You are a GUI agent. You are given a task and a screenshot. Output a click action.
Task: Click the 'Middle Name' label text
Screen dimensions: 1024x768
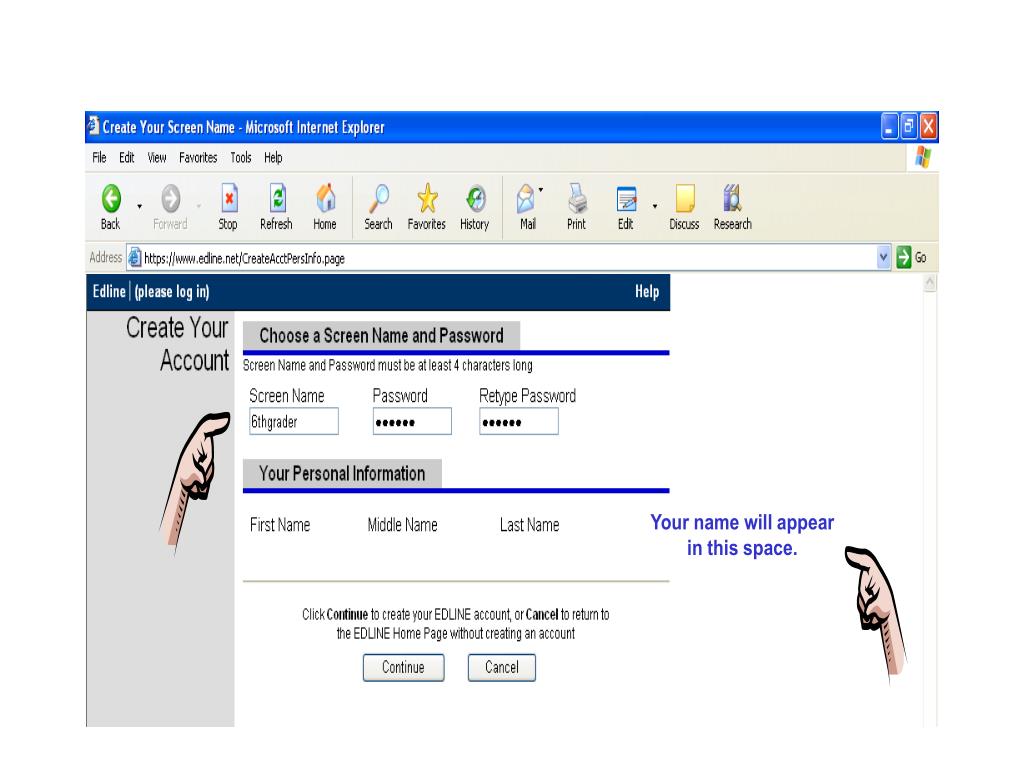point(402,524)
